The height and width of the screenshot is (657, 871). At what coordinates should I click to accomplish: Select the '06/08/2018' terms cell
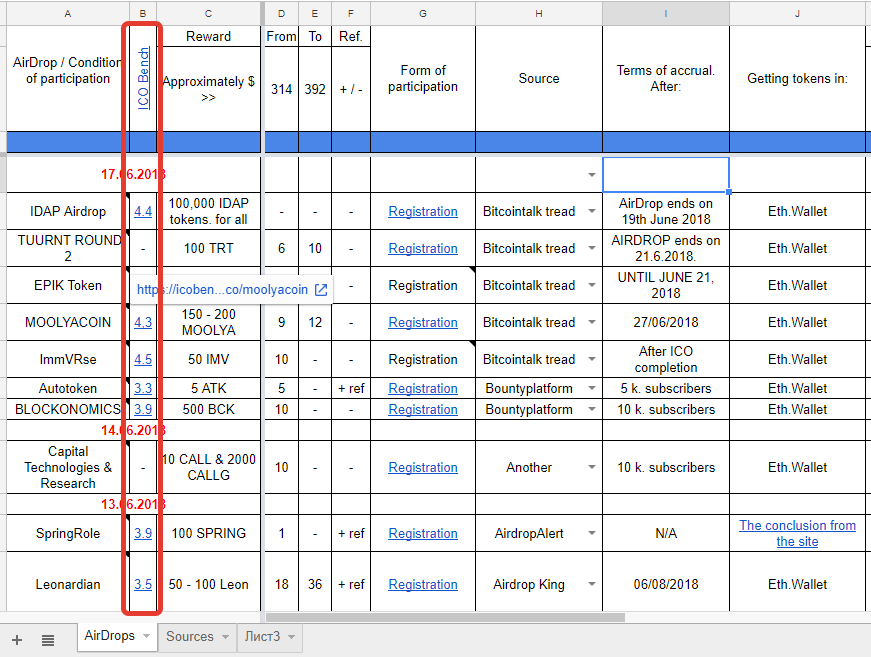[x=665, y=584]
